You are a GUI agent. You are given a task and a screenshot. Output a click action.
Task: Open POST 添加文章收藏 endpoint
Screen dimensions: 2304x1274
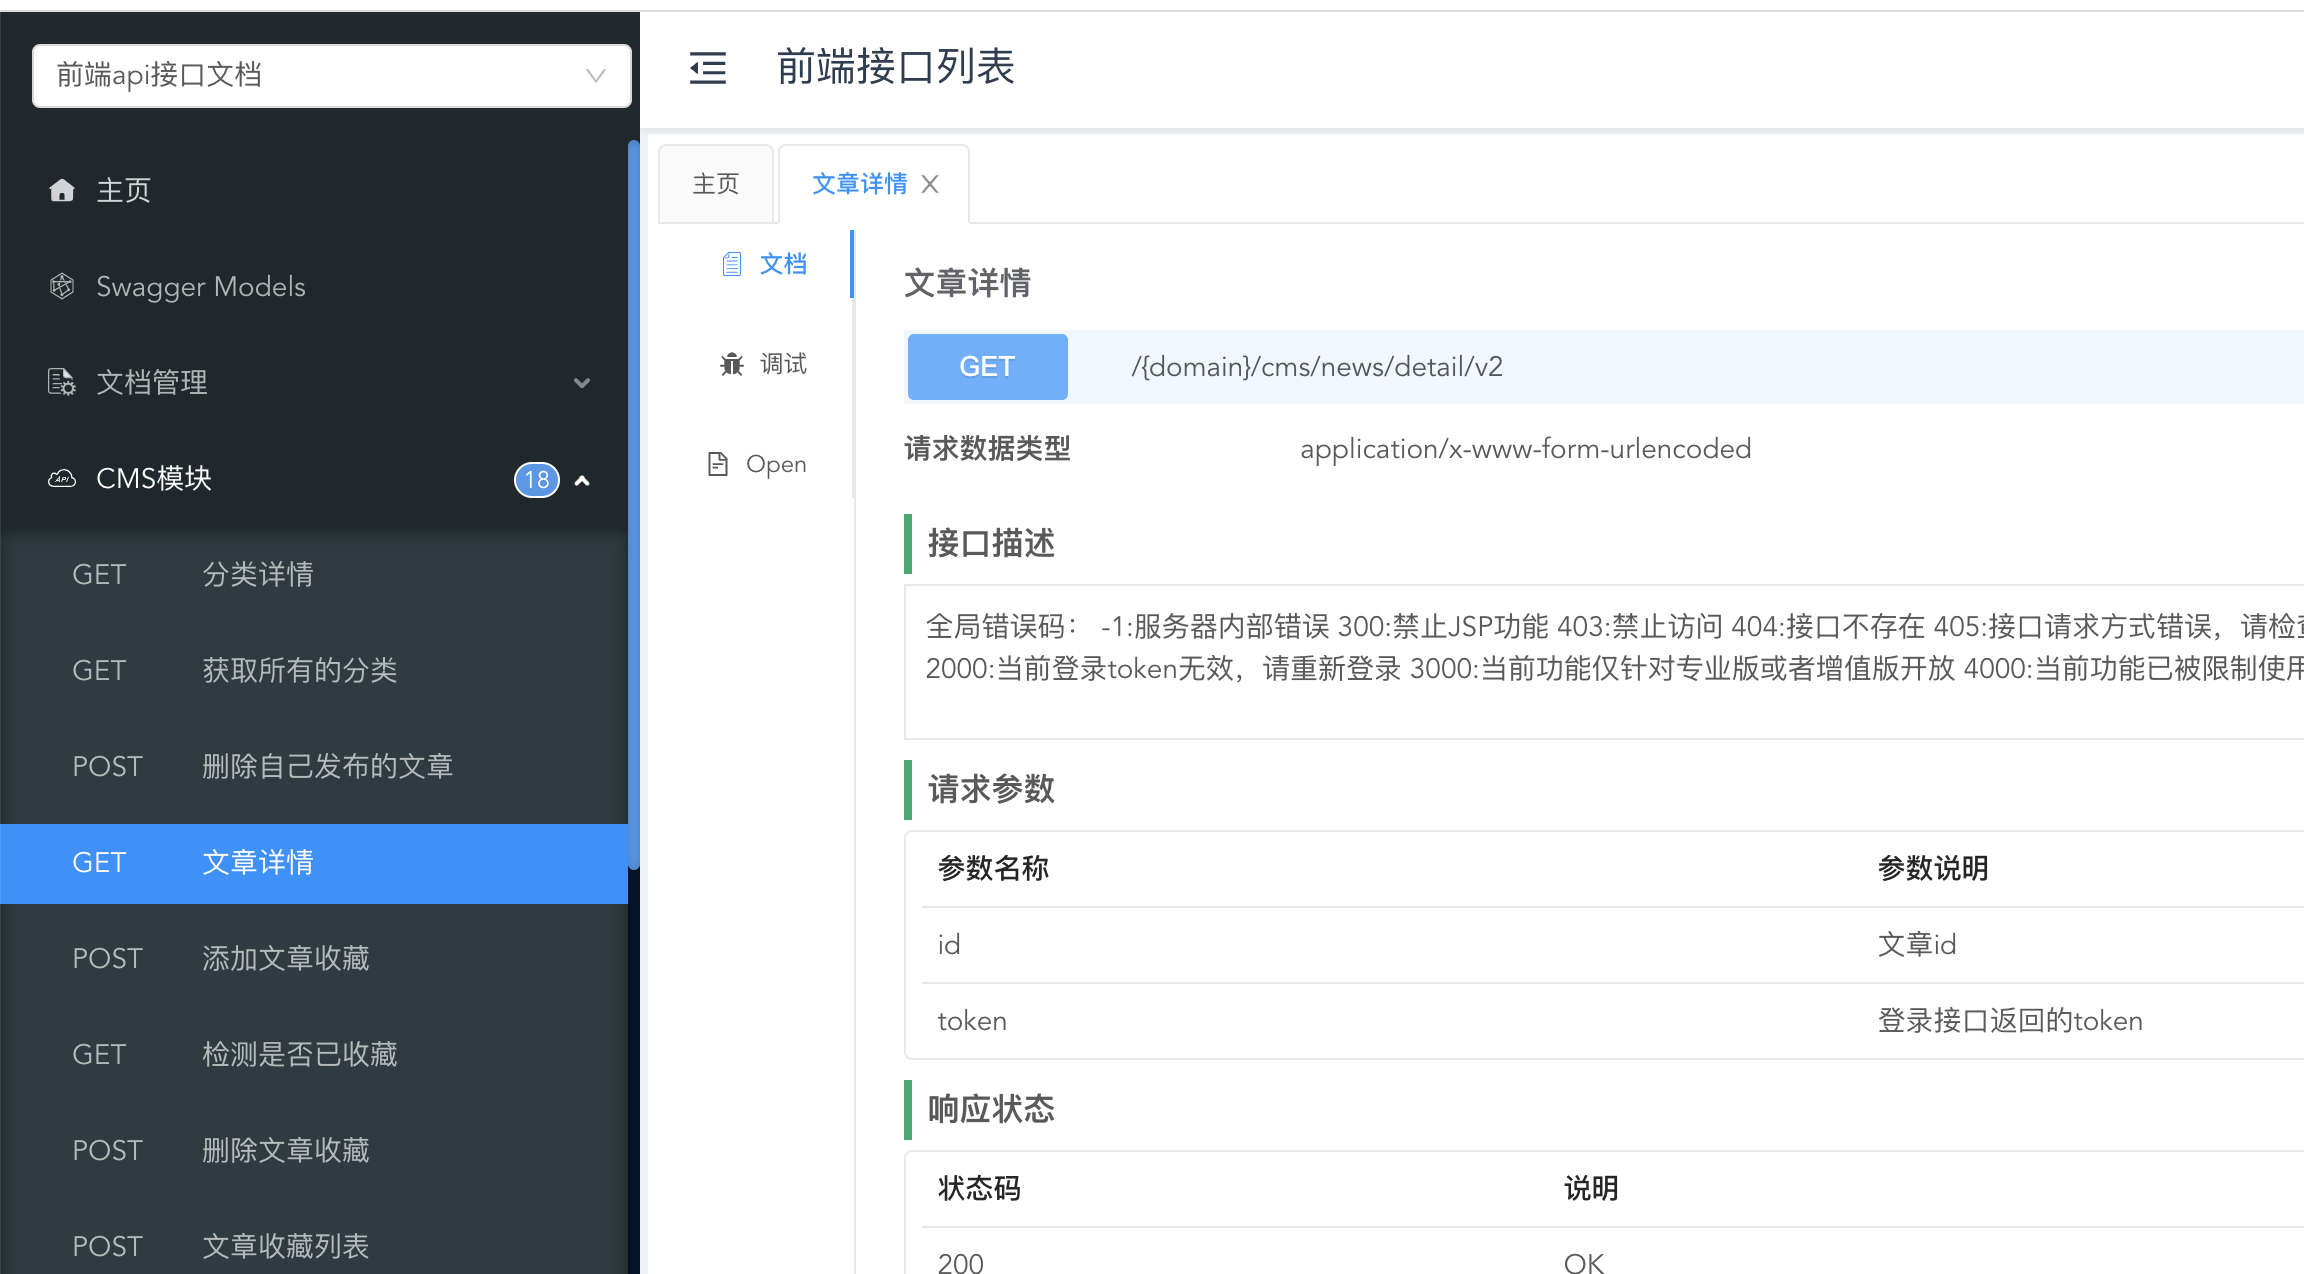point(285,958)
